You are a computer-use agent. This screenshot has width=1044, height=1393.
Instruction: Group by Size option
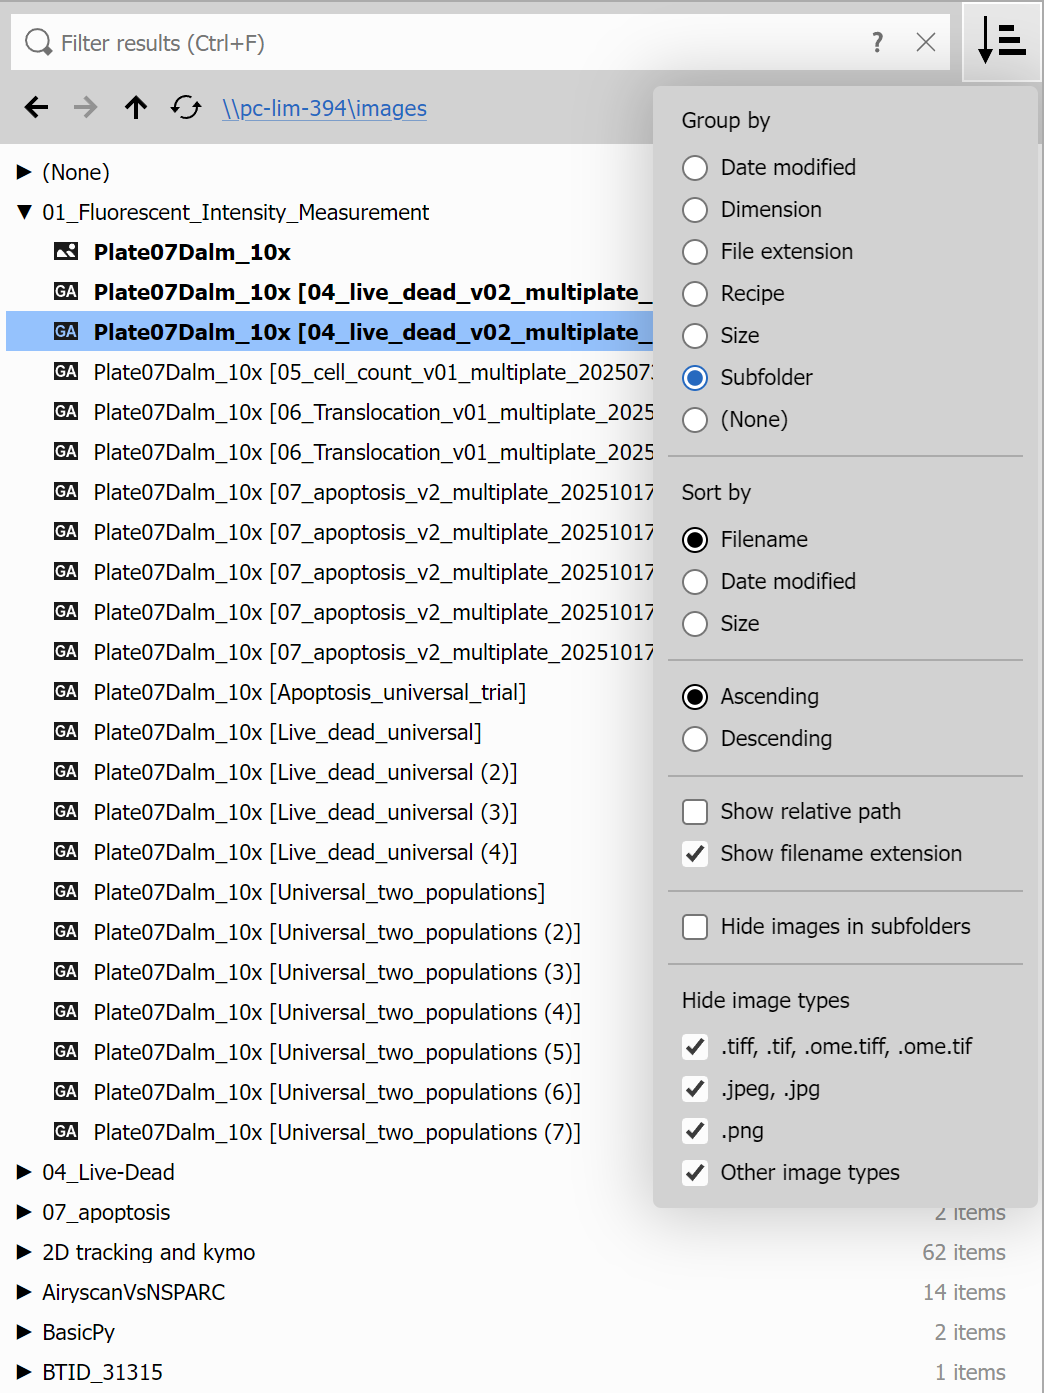click(721, 335)
